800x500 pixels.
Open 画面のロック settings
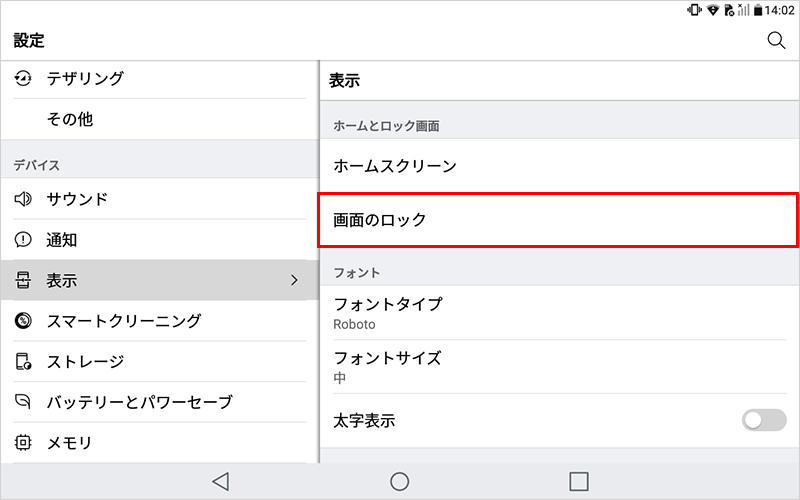[x=558, y=220]
